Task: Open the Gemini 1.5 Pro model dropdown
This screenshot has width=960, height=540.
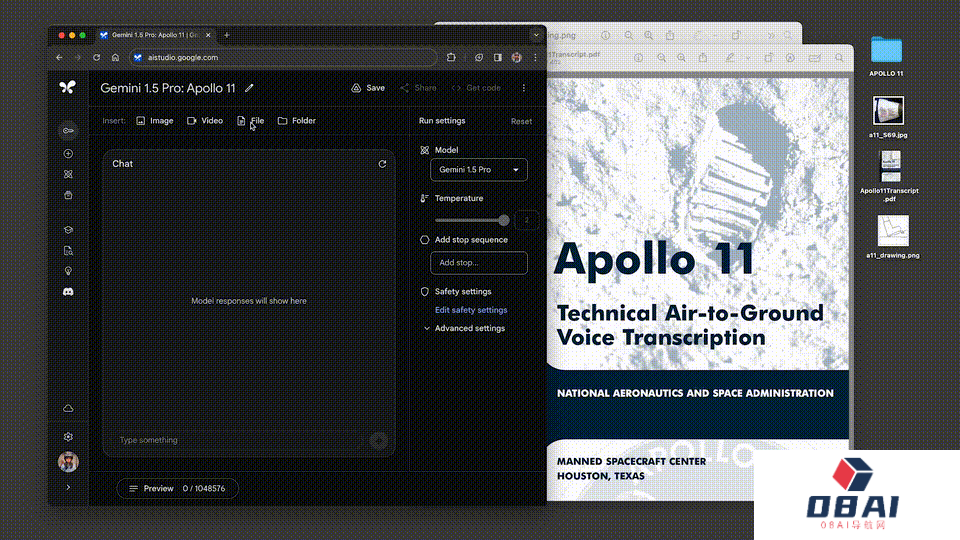Action: click(x=479, y=170)
